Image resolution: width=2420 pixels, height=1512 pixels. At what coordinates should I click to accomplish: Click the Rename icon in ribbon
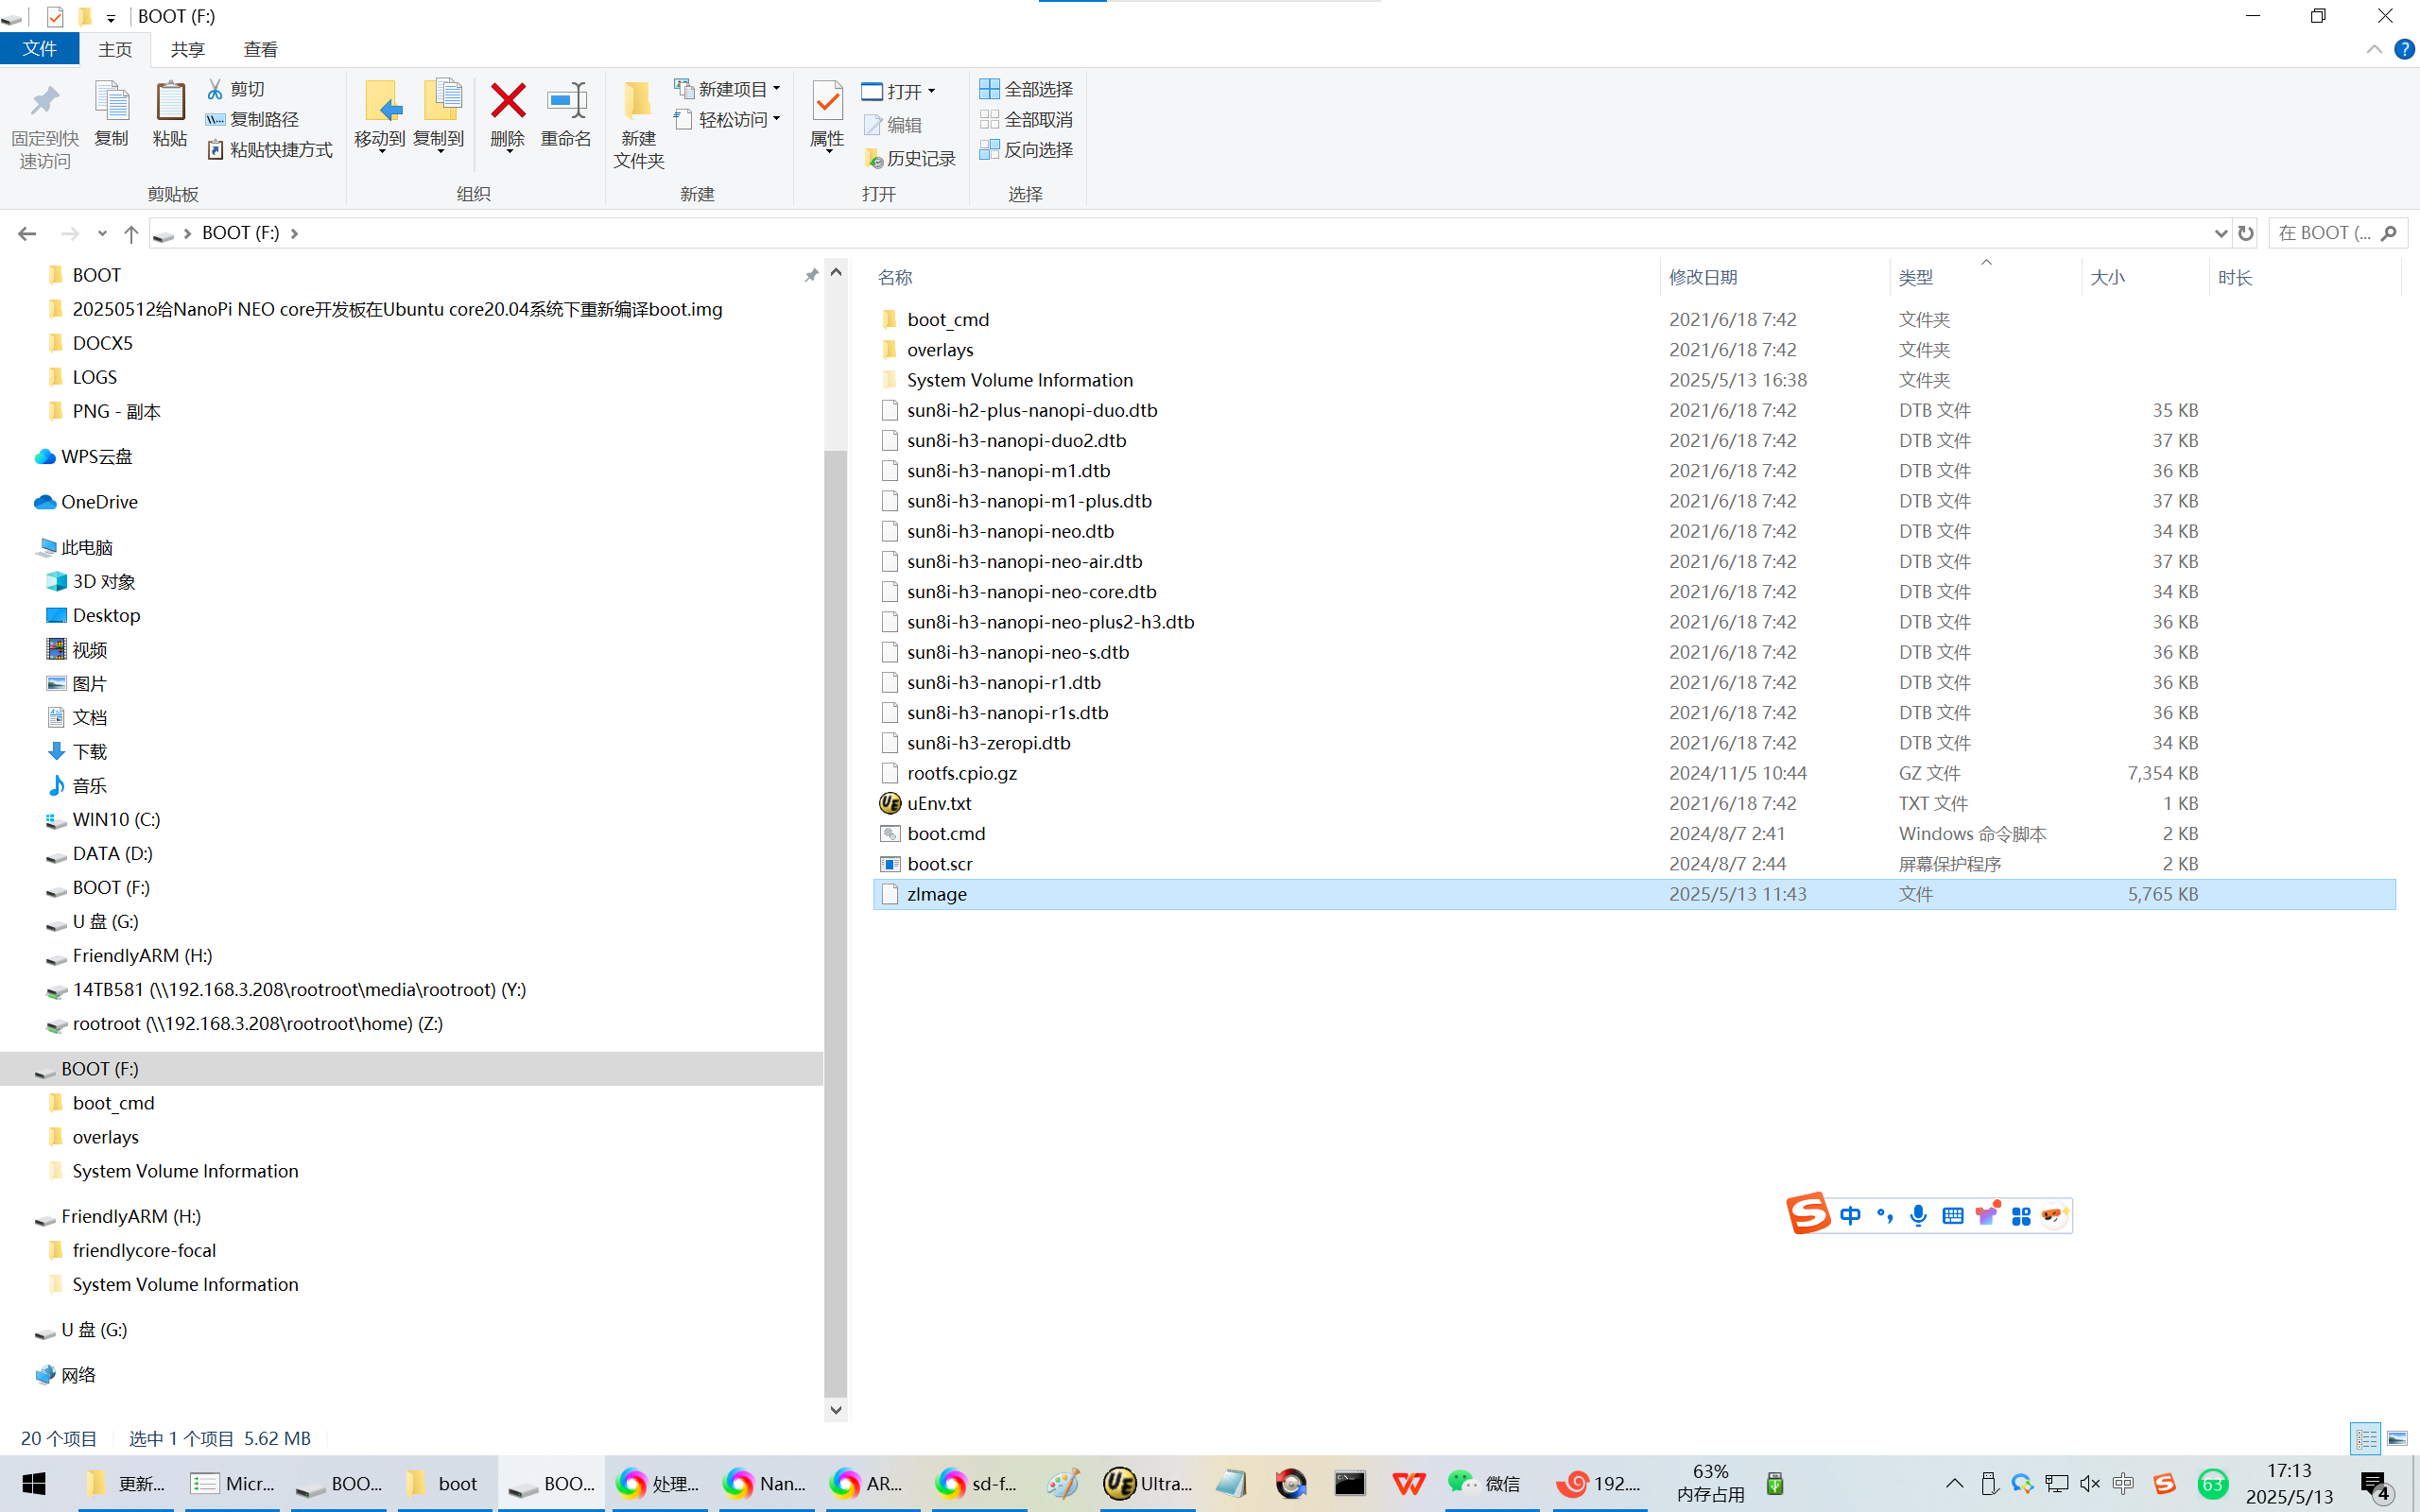tap(566, 103)
